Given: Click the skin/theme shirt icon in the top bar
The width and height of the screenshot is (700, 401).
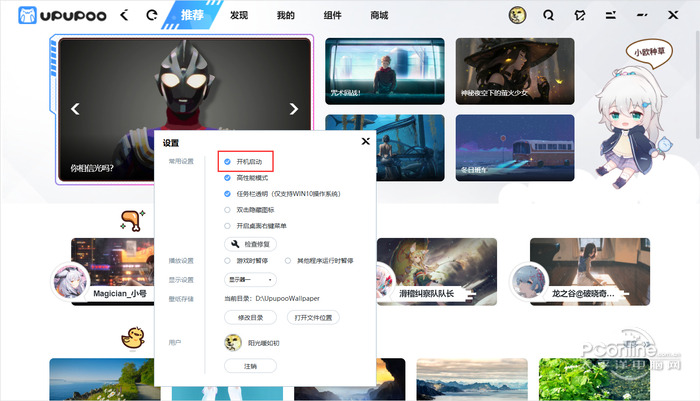Looking at the screenshot, I should pyautogui.click(x=579, y=16).
